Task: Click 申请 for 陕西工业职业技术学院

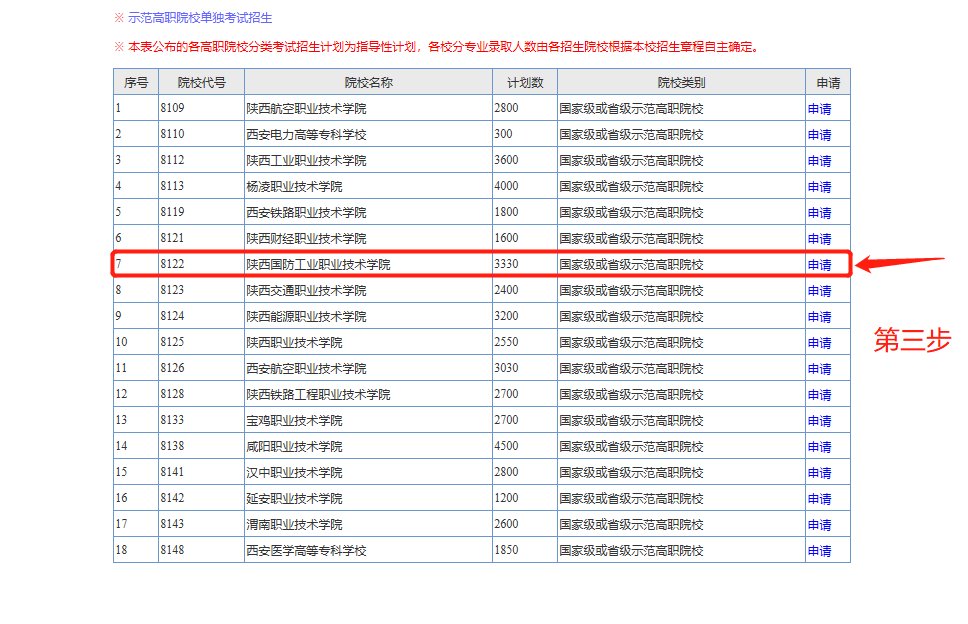Action: [819, 161]
